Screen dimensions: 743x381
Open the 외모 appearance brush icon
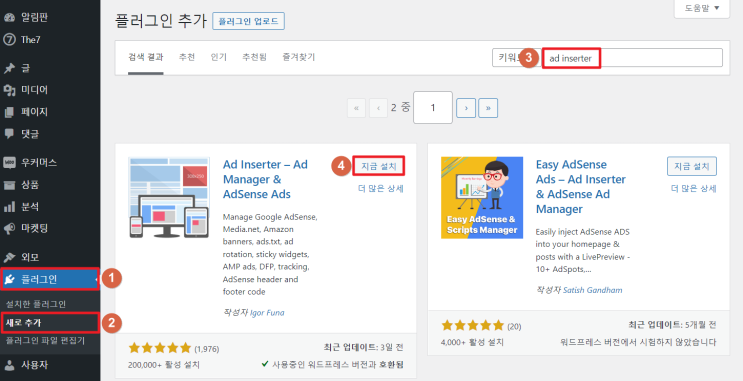(x=9, y=257)
